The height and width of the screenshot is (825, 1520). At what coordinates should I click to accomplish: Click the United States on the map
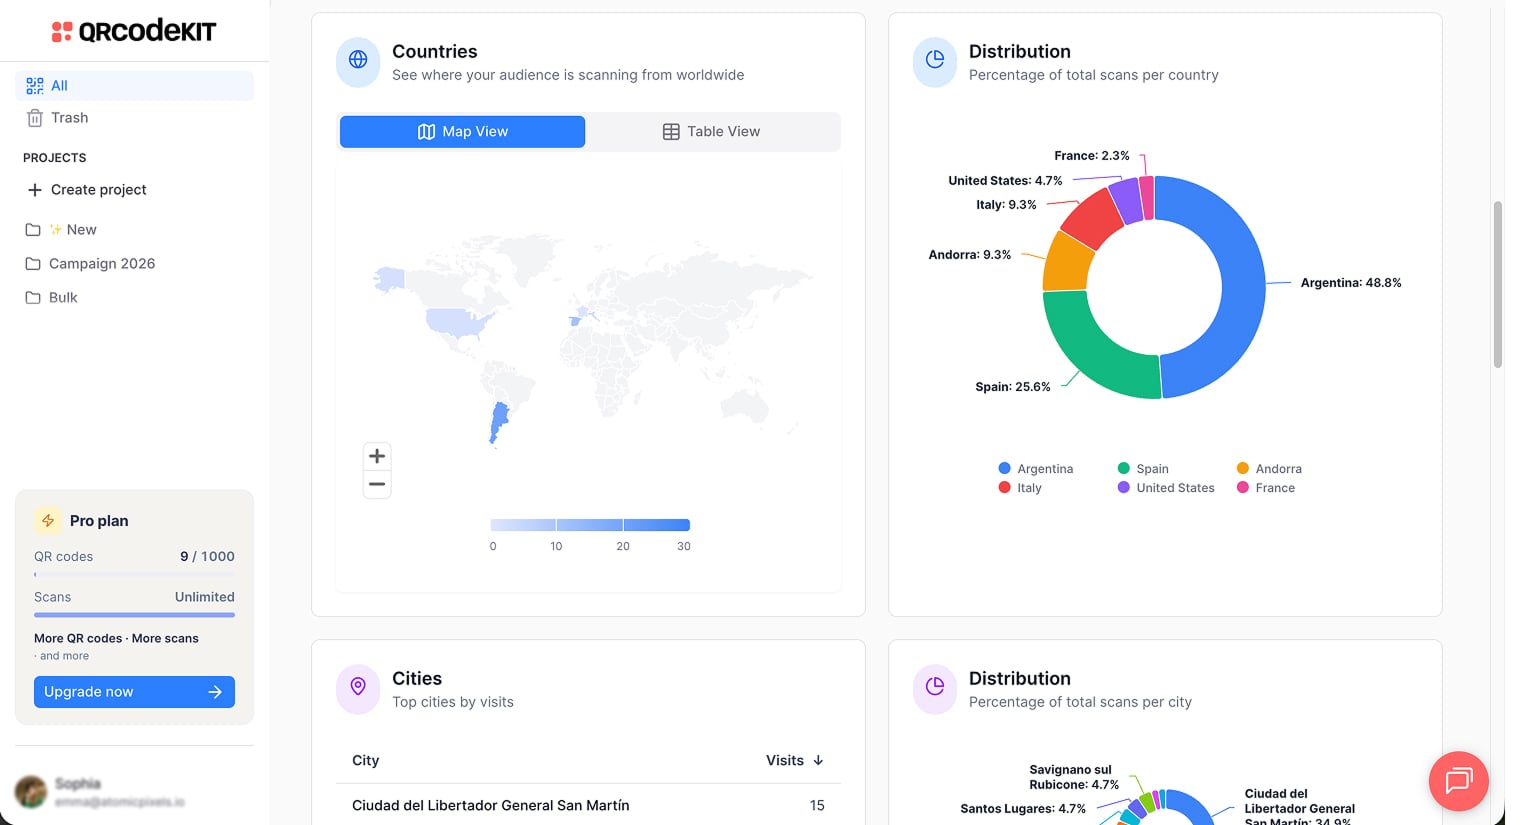[458, 322]
